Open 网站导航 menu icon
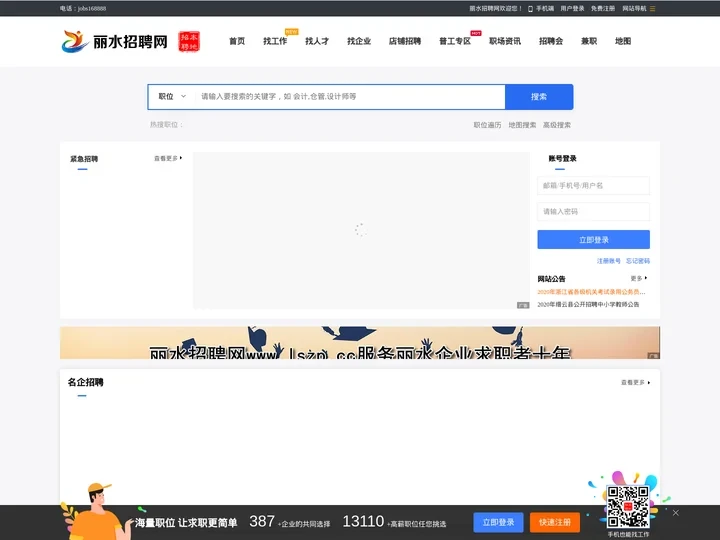The image size is (720, 540). [652, 9]
